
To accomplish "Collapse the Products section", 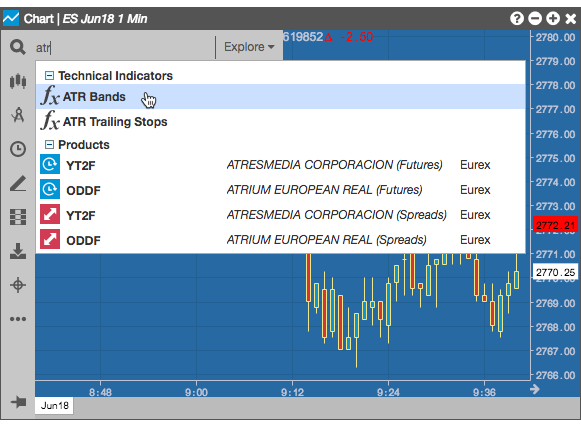I will pyautogui.click(x=49, y=145).
